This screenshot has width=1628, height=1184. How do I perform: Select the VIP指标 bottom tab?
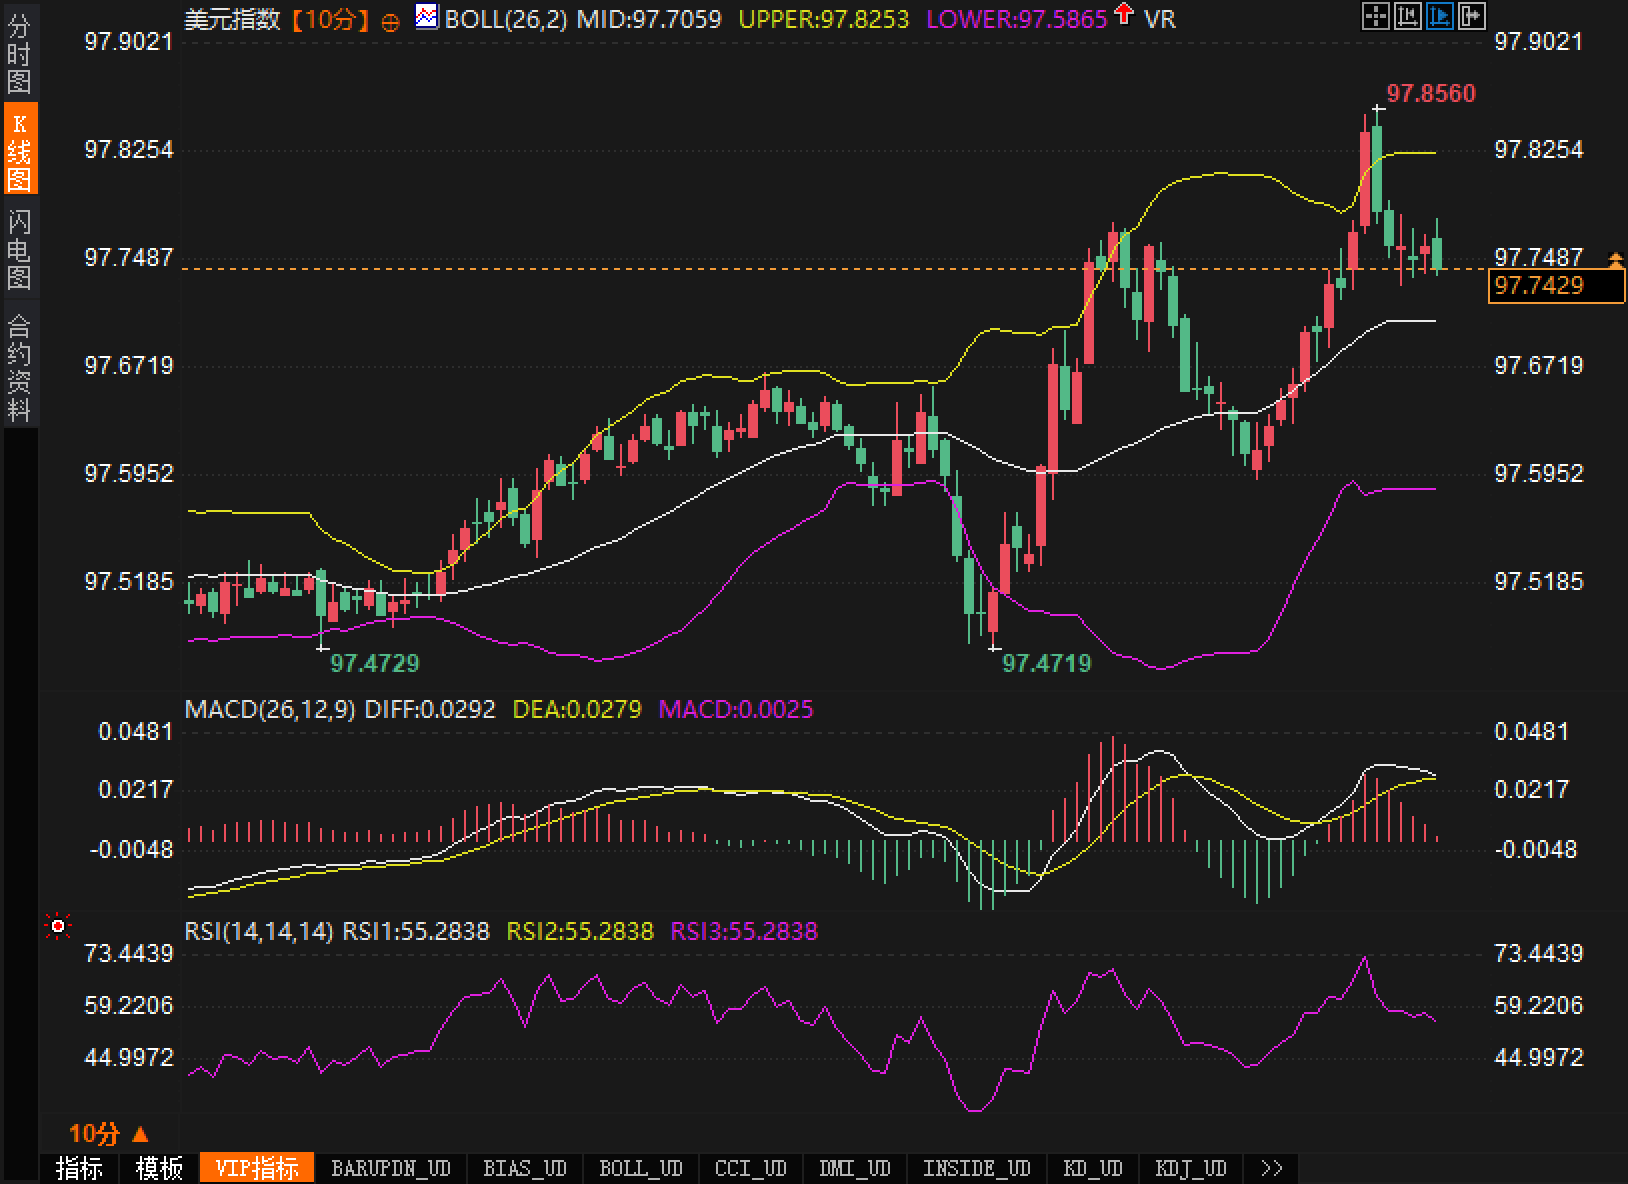[x=257, y=1168]
